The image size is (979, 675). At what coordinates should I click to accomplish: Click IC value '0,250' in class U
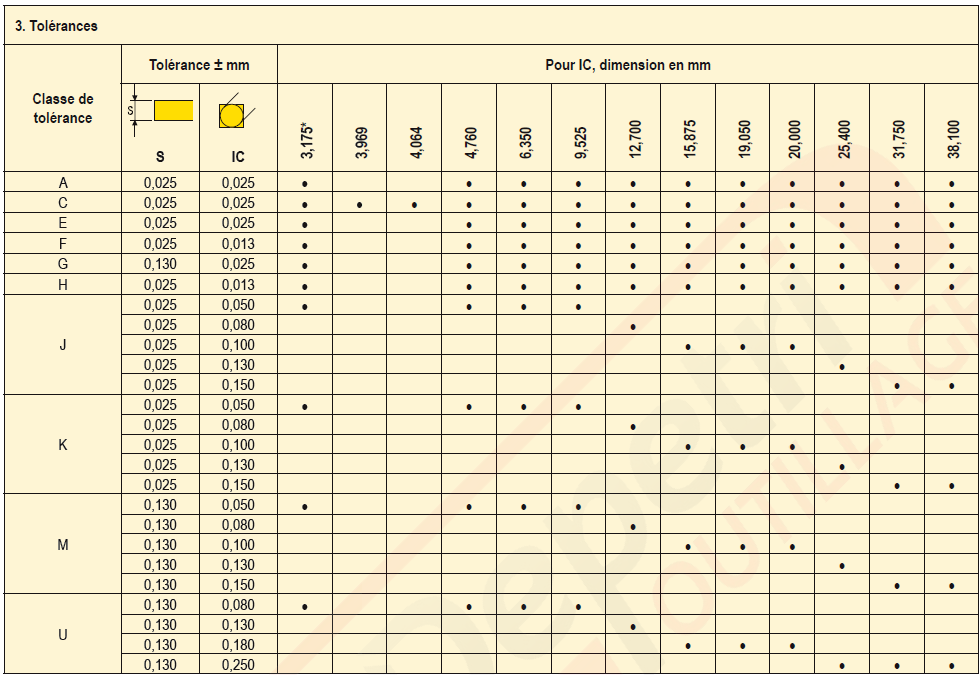[238, 664]
